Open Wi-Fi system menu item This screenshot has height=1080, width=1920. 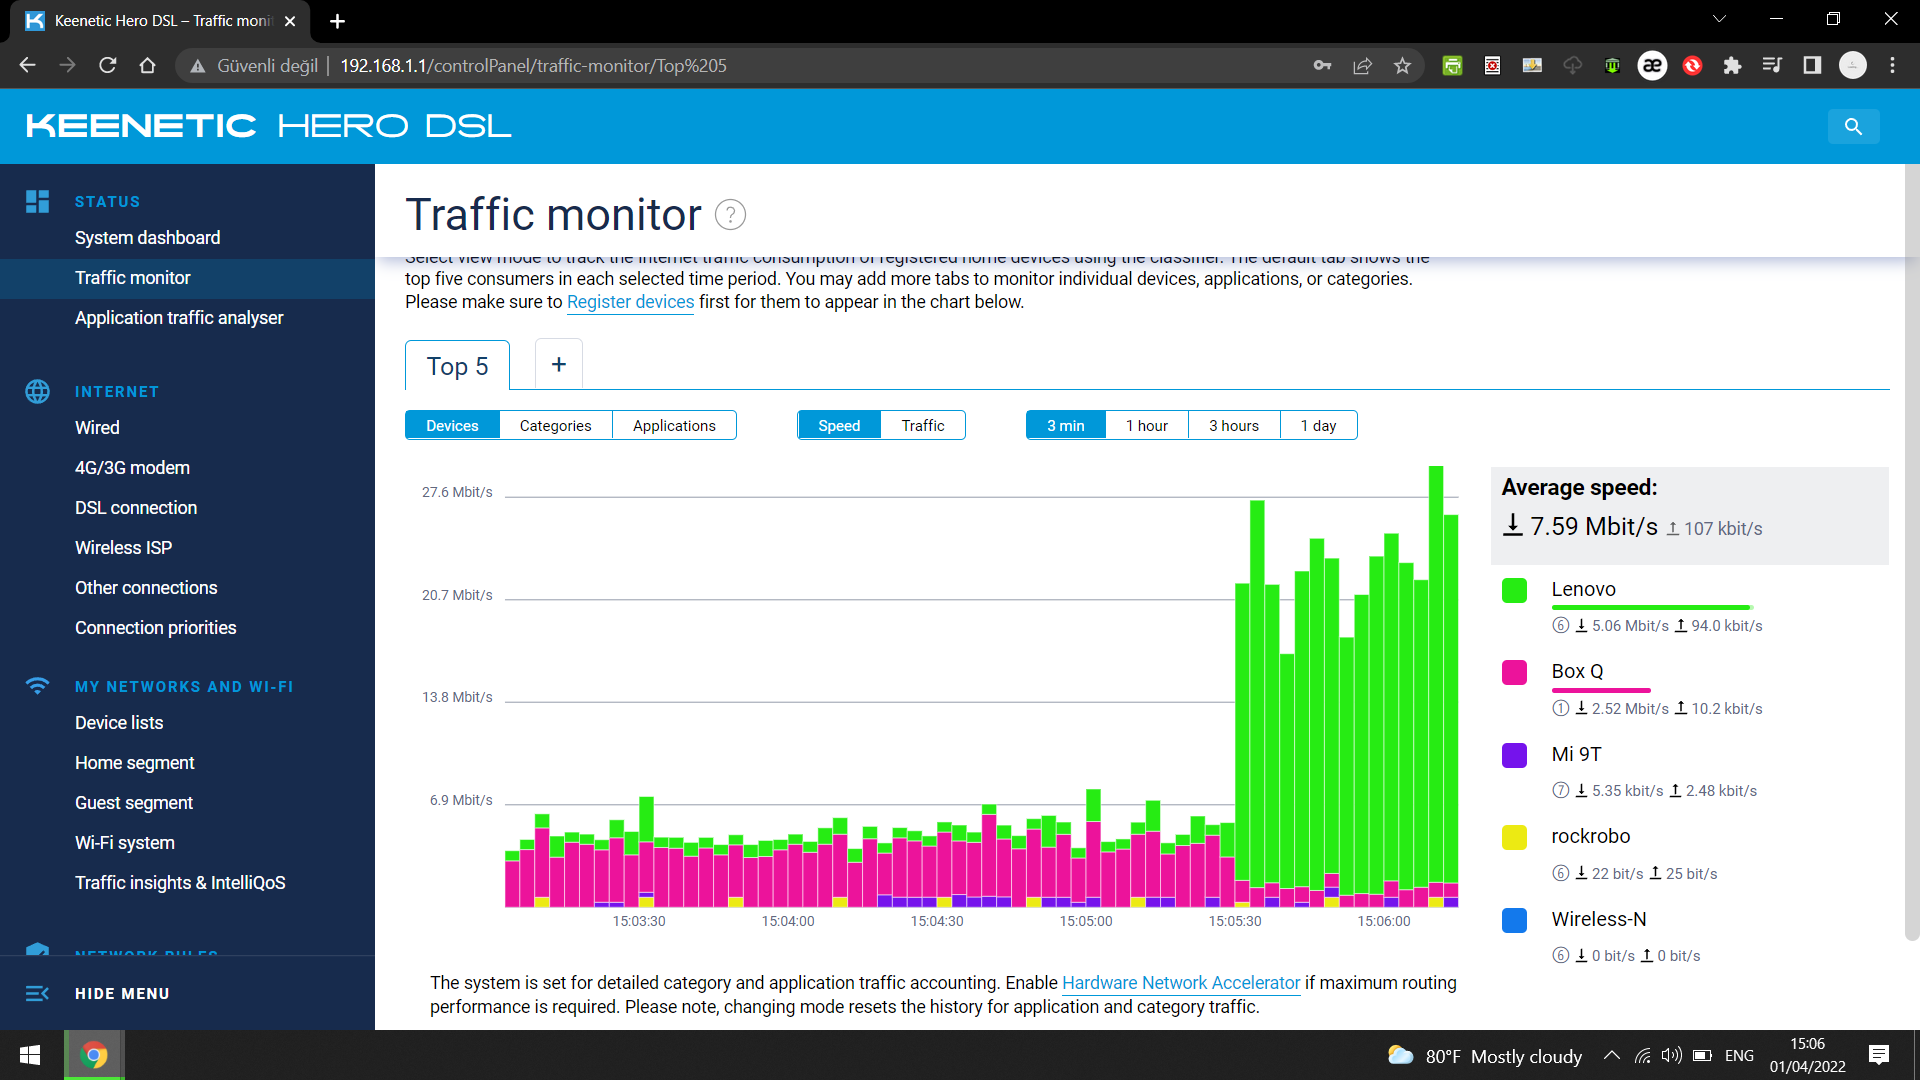(x=125, y=842)
